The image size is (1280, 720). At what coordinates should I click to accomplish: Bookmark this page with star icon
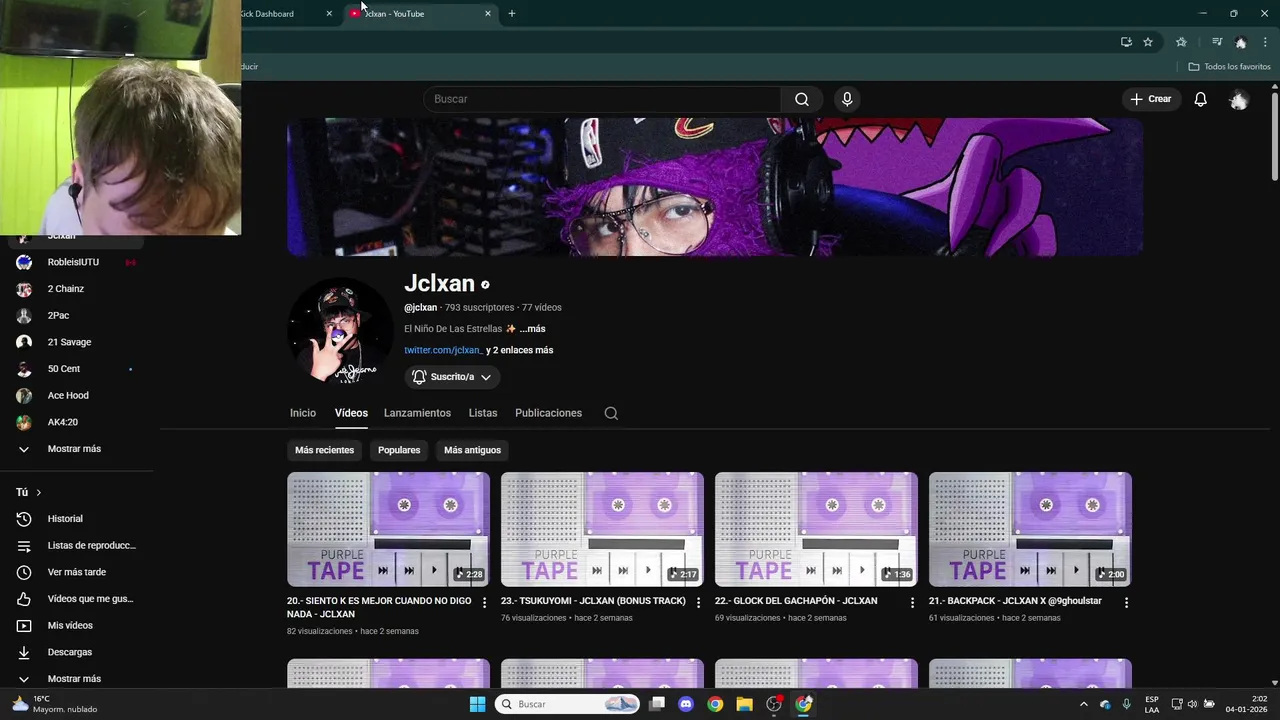[x=1148, y=42]
